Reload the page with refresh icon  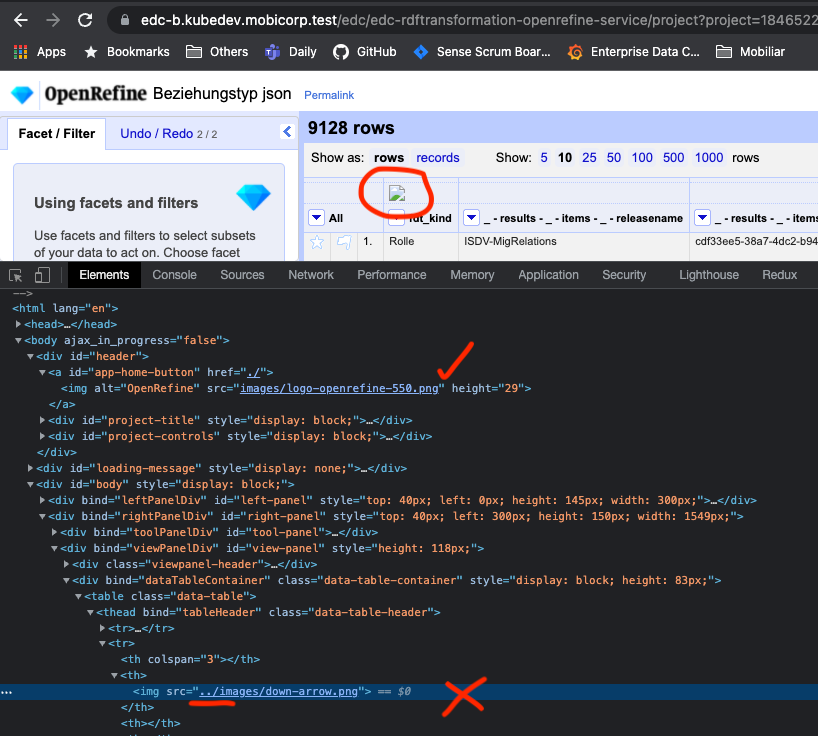coord(85,20)
